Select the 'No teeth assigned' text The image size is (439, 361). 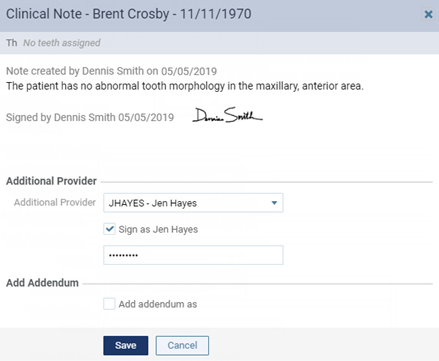coord(62,43)
